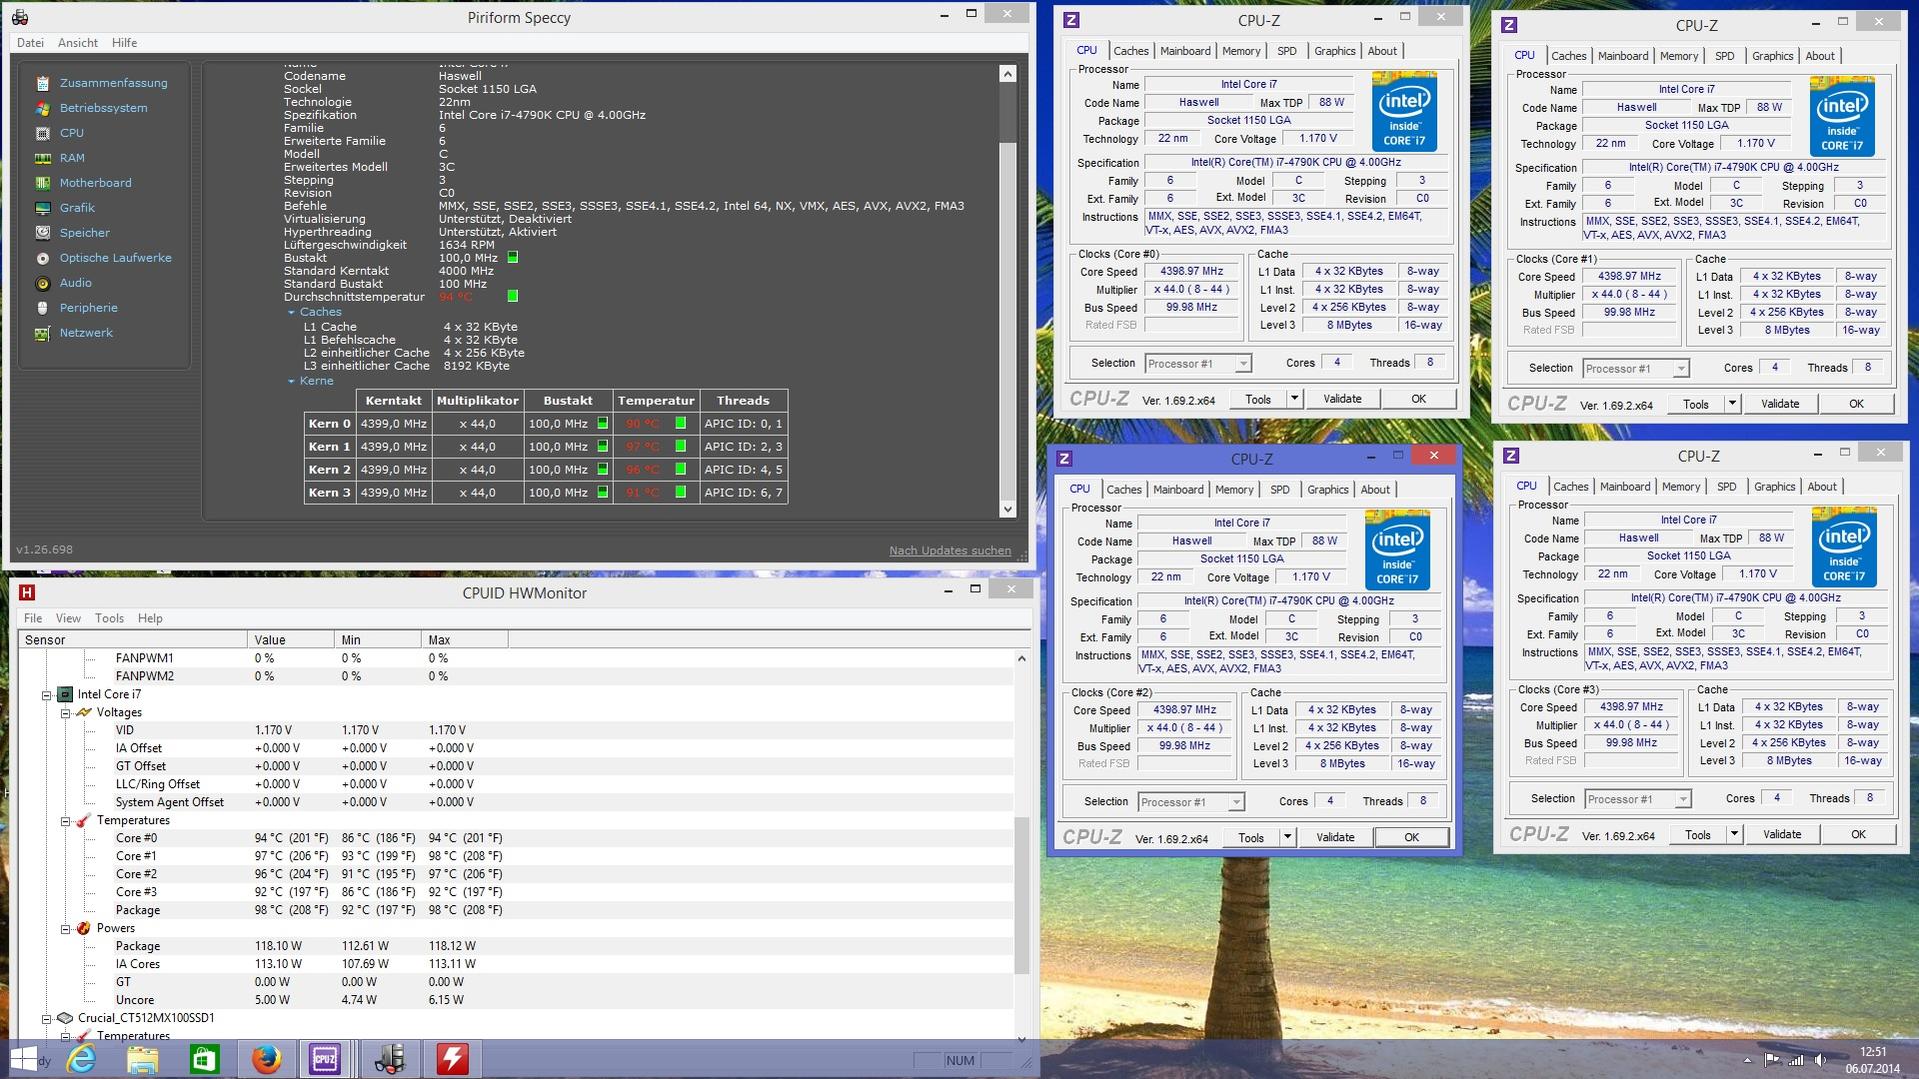Click the Powers flame icon in HWMonitor
This screenshot has height=1079, width=1919.
(x=84, y=928)
